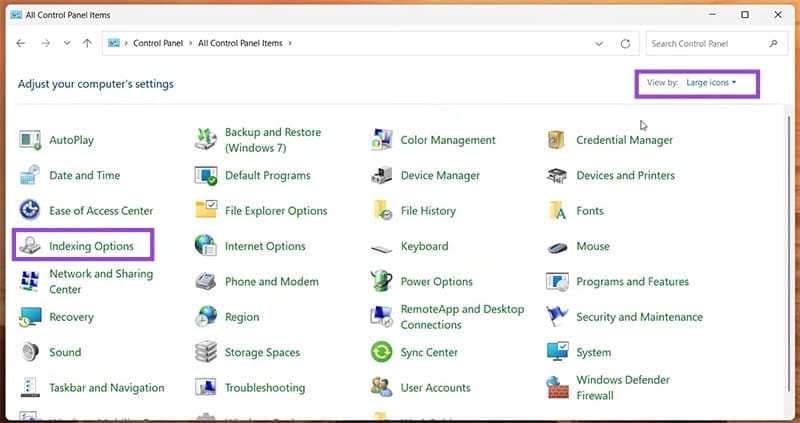Click the Devices and Printers icon

[557, 175]
